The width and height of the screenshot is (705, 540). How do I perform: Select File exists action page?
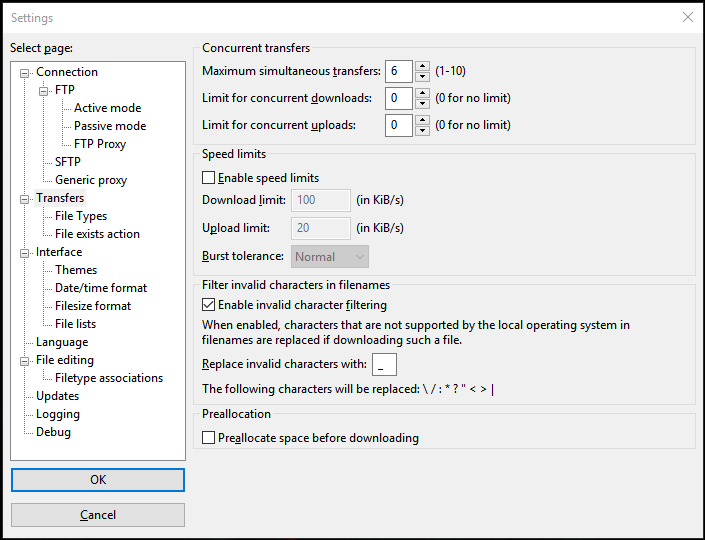click(x=97, y=234)
